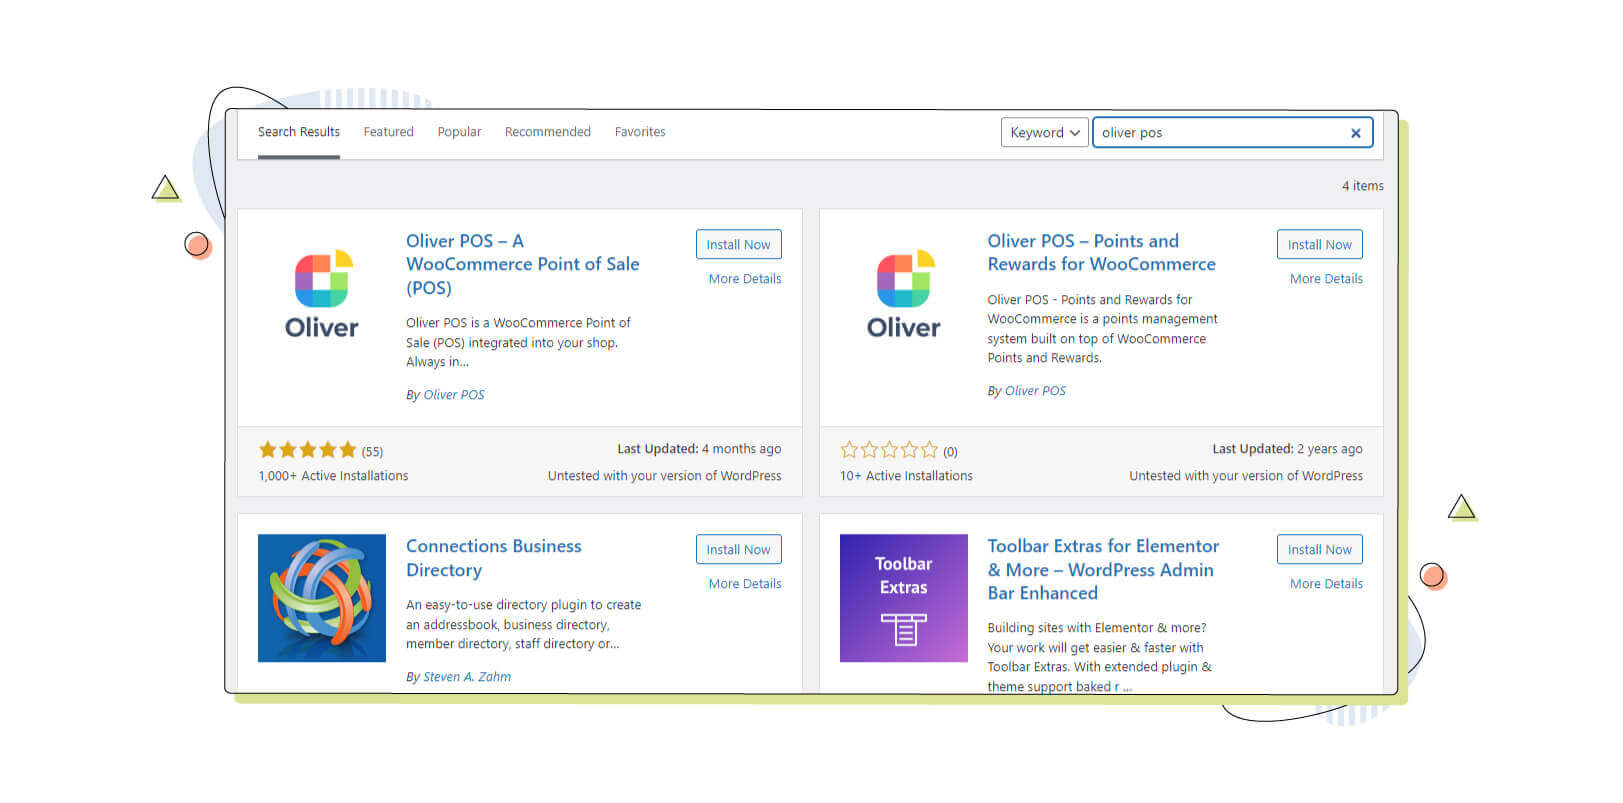1623x803 pixels.
Task: Open author Steven A. Zahm link
Action: click(x=467, y=677)
